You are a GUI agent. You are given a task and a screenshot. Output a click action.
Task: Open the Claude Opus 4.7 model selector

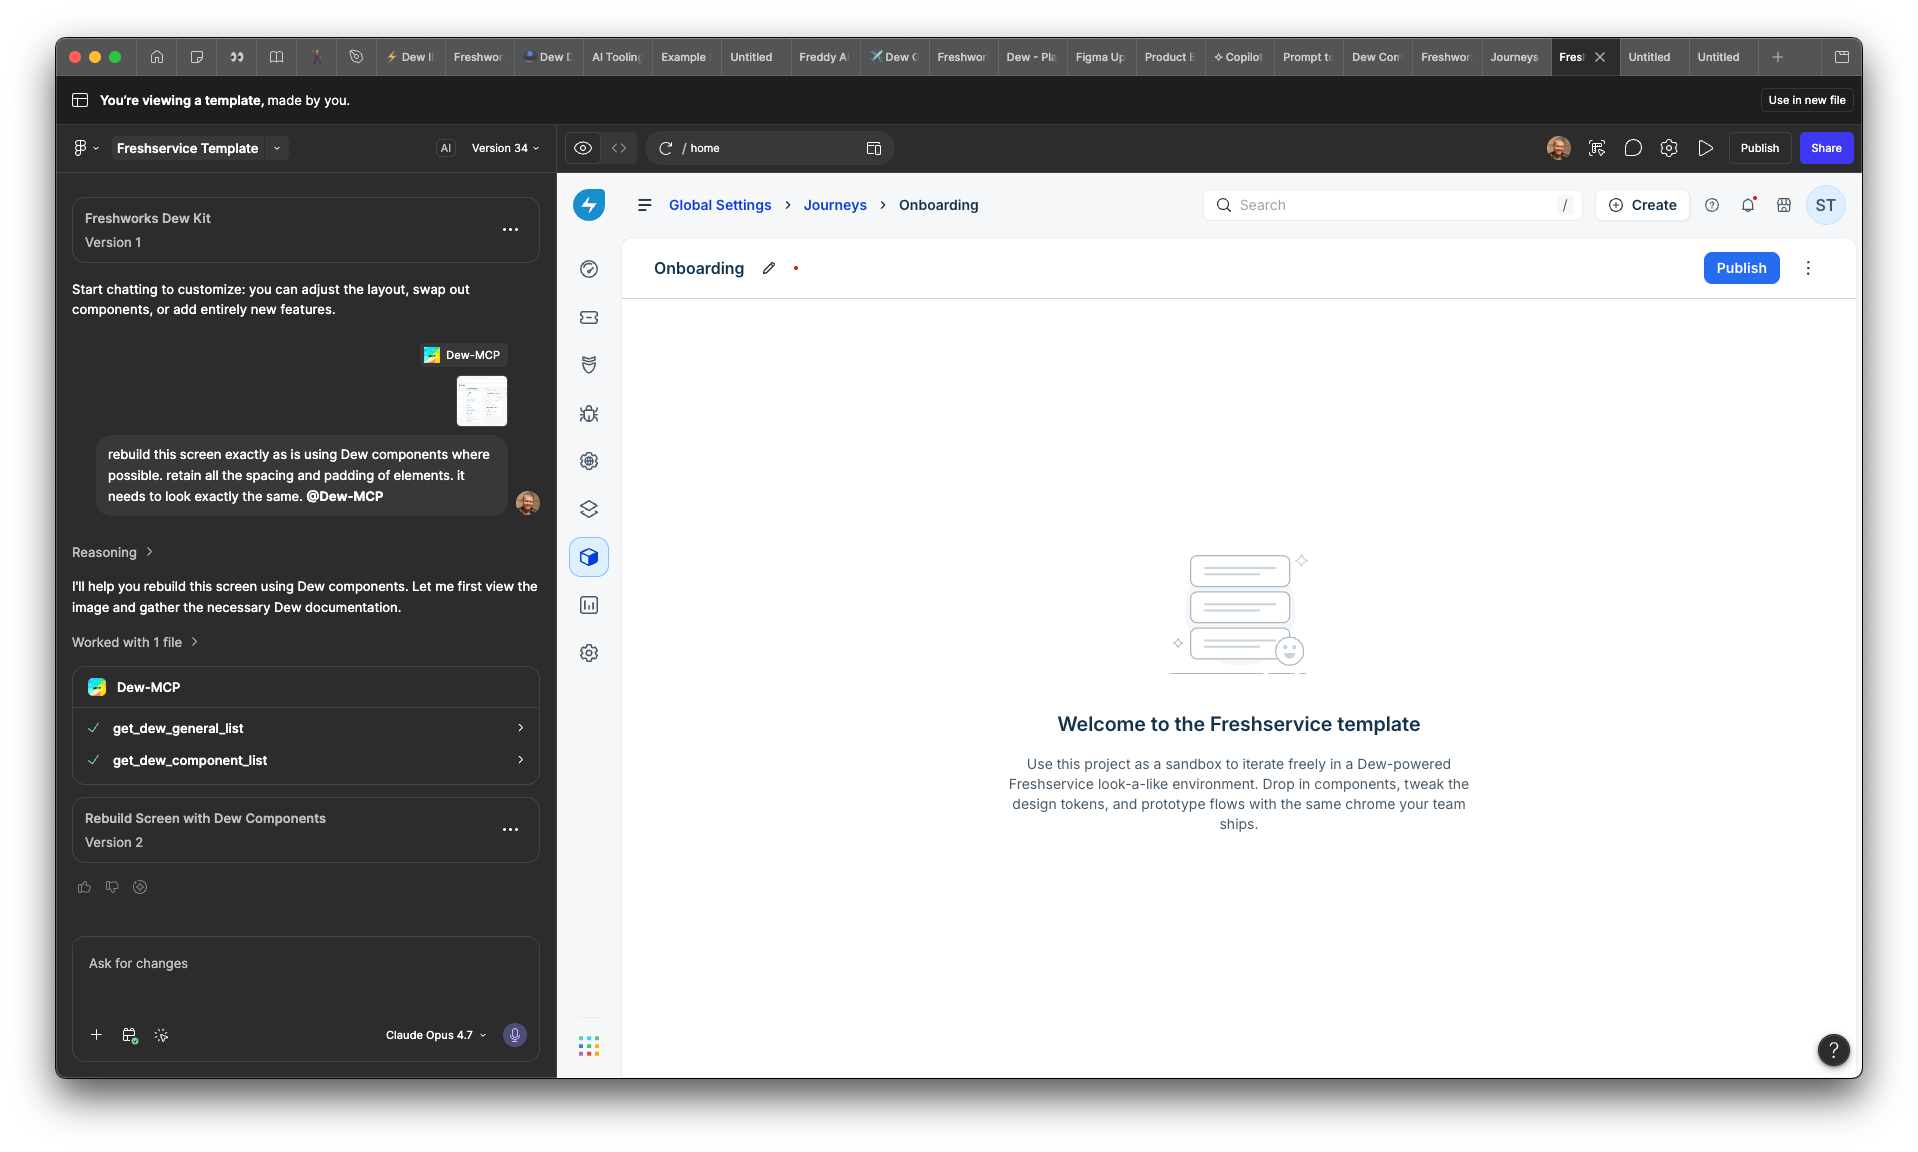click(x=436, y=1035)
